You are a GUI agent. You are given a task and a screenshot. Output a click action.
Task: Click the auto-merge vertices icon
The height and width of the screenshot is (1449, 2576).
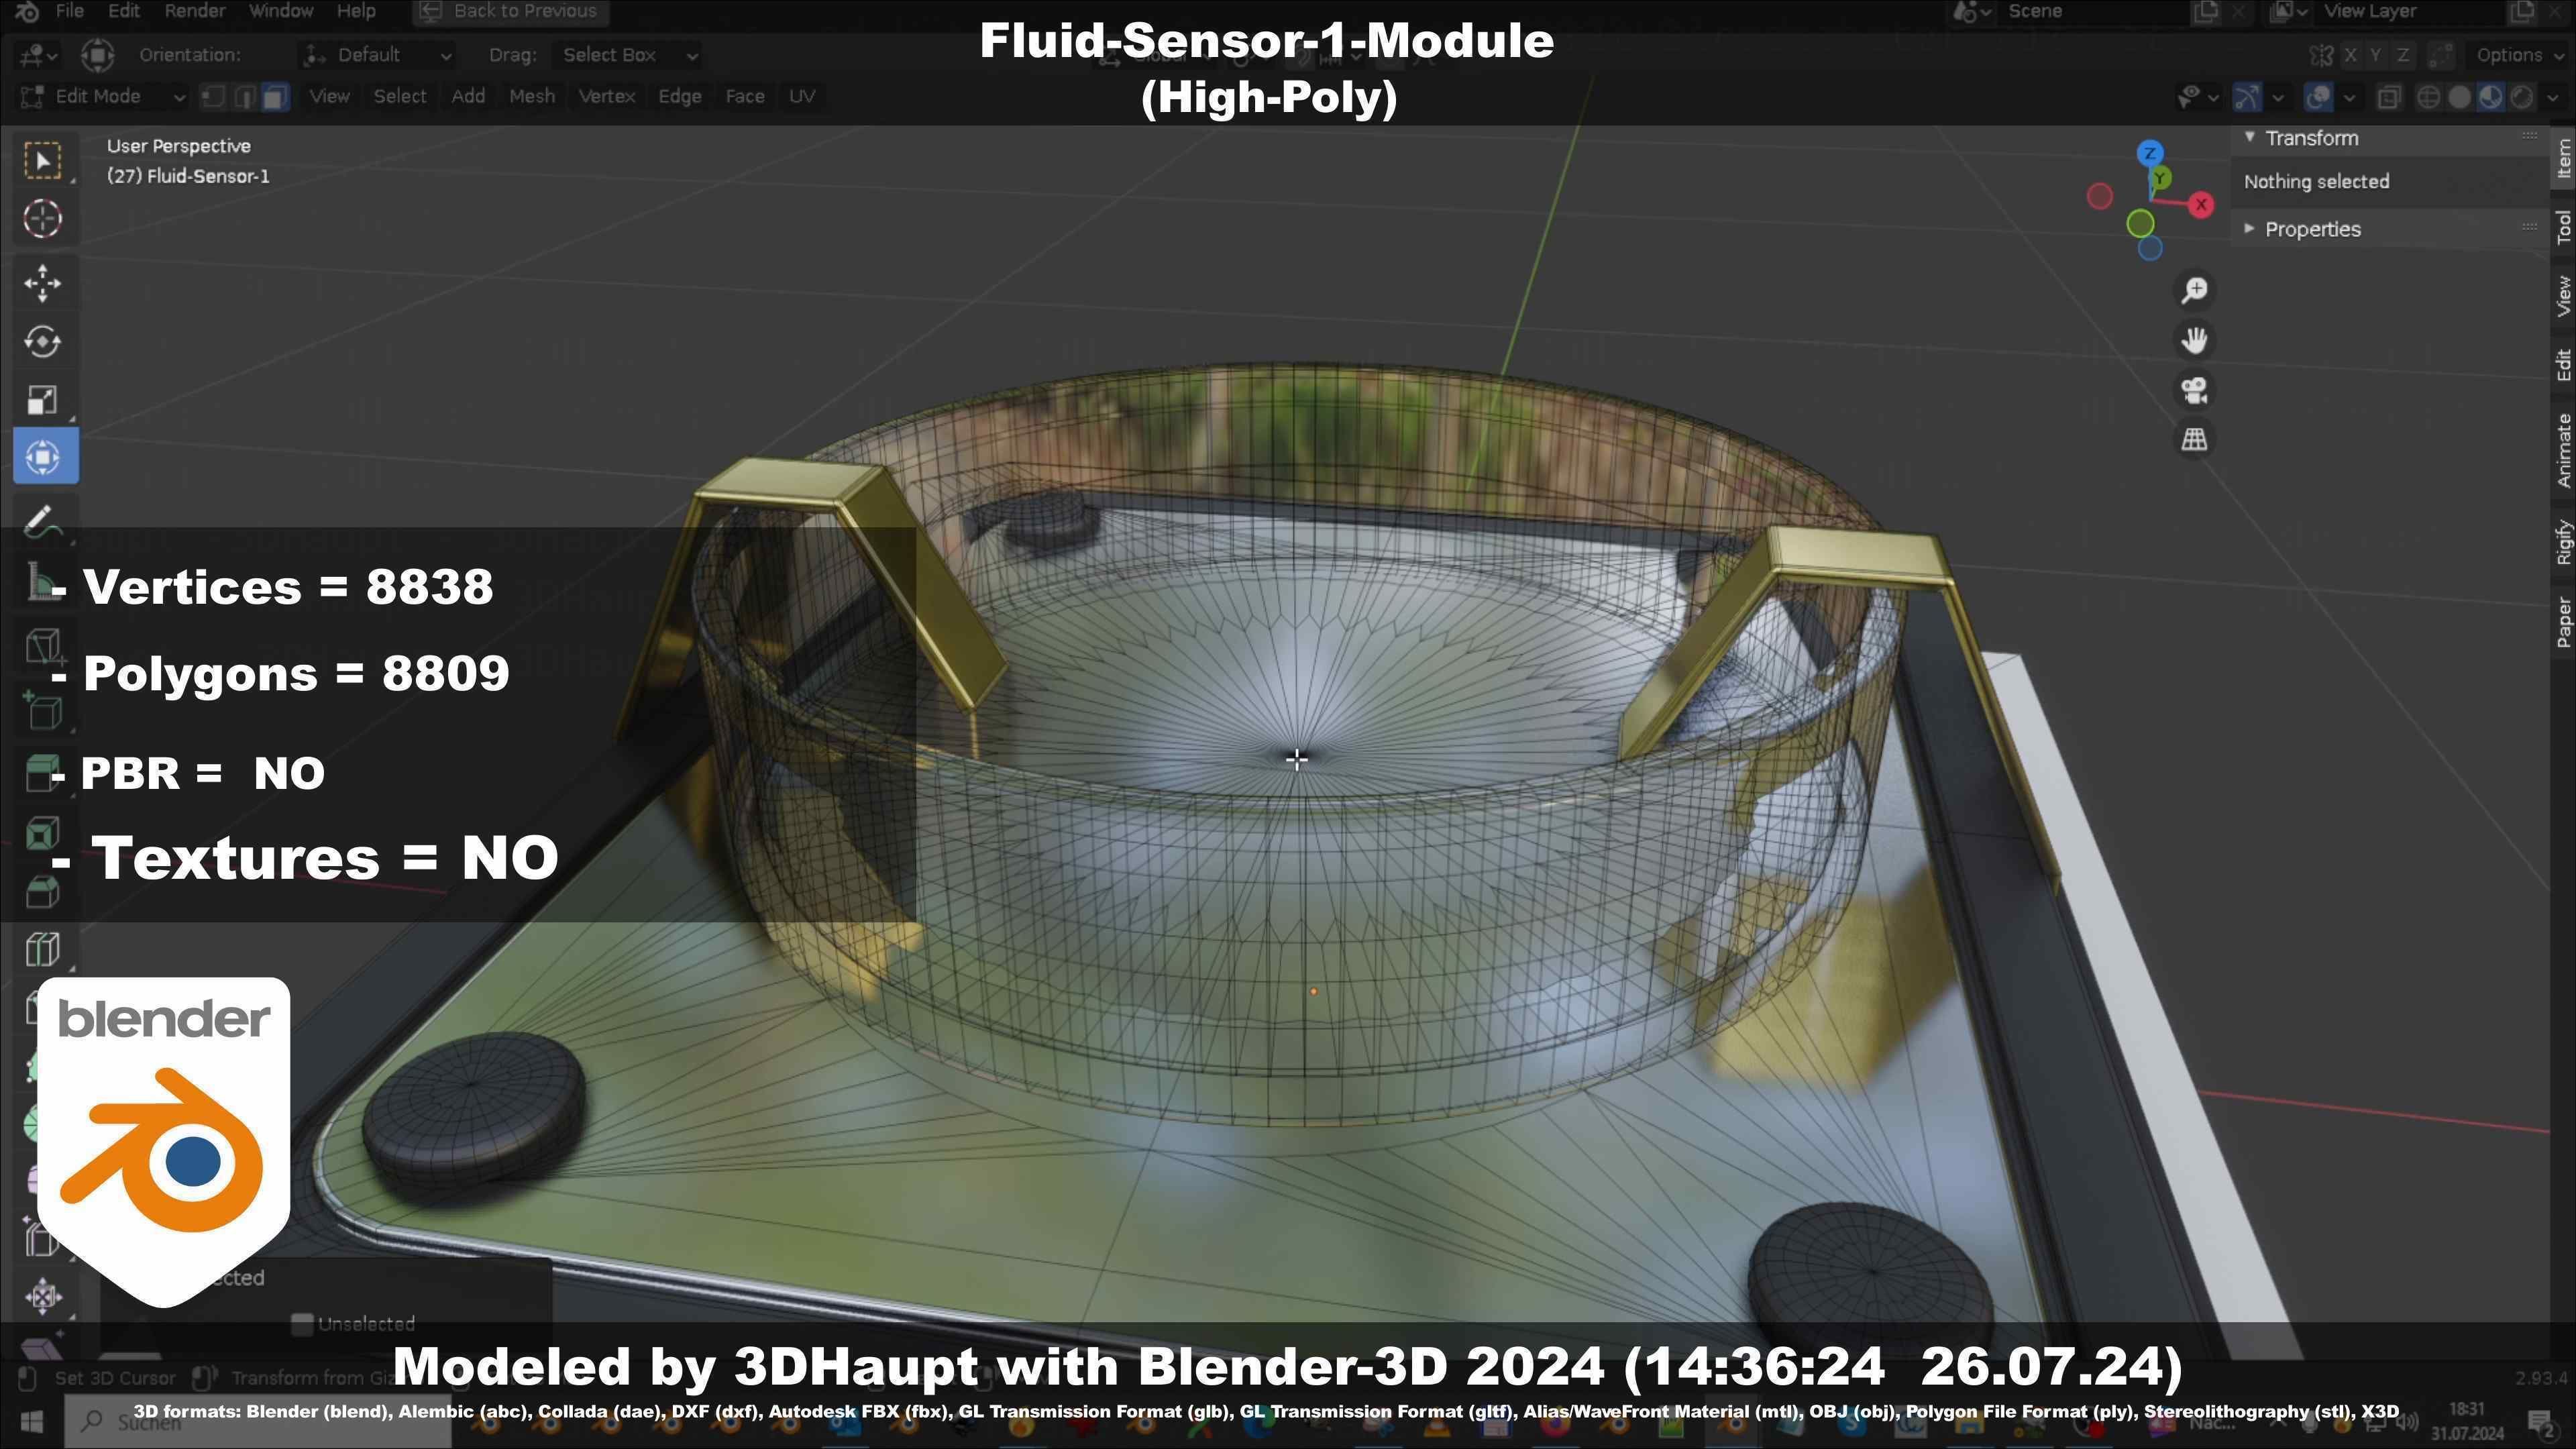coord(2441,55)
